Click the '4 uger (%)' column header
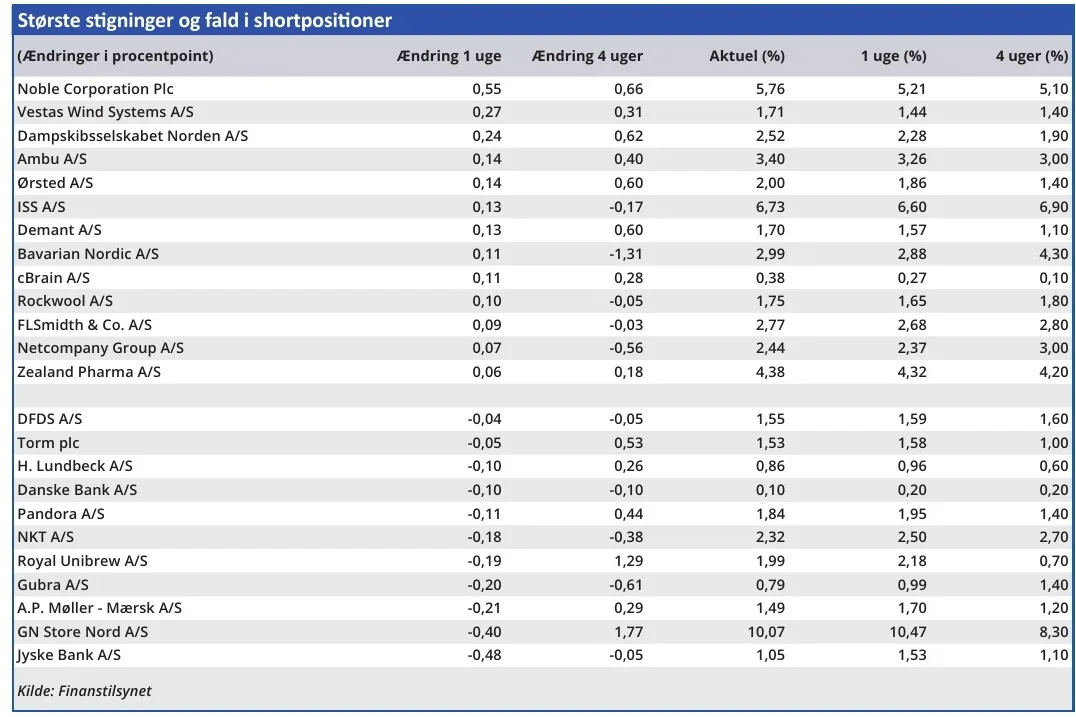1076x717 pixels. (x=1031, y=56)
